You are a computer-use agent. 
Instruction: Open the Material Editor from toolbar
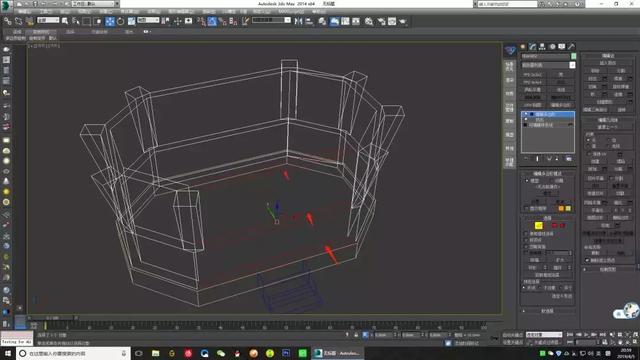click(369, 21)
